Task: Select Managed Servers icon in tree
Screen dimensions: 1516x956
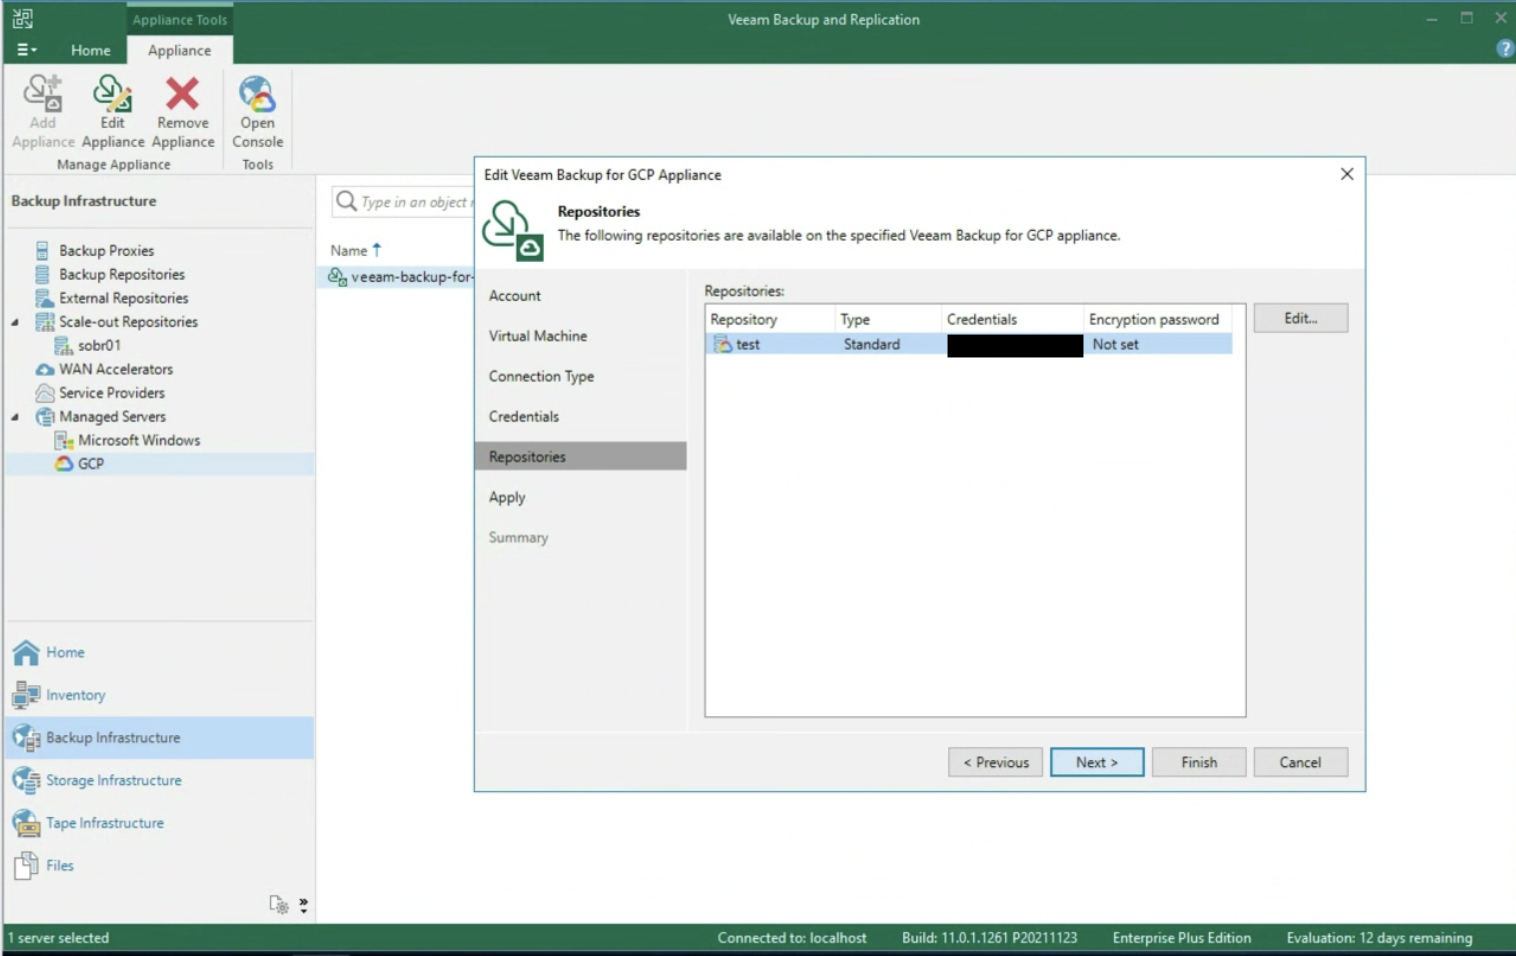Action: (x=44, y=417)
